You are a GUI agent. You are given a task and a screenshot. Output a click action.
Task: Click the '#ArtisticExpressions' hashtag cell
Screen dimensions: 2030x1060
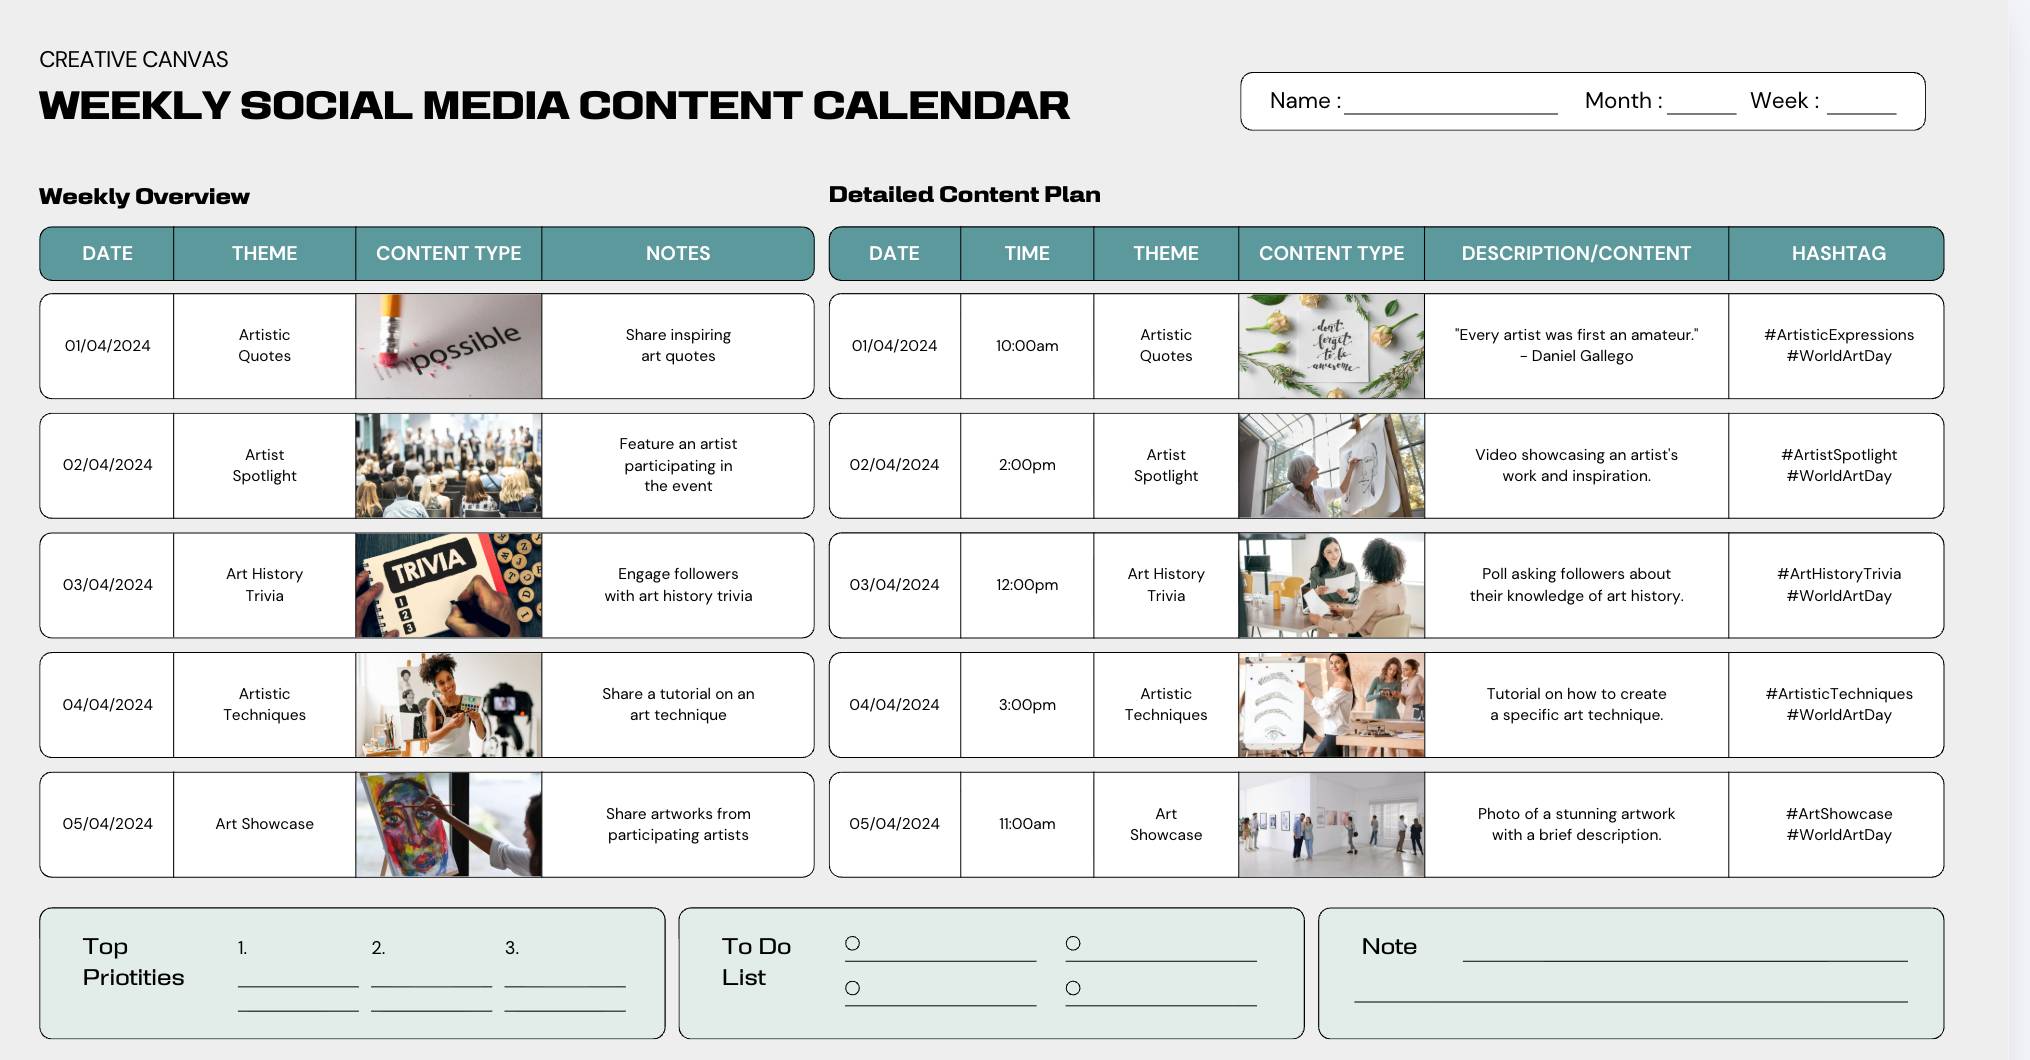click(x=1838, y=345)
